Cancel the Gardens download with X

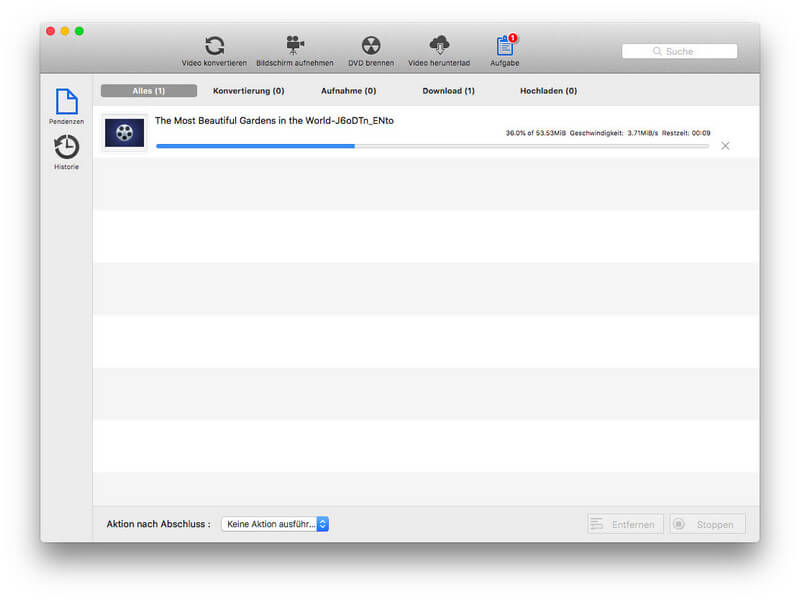click(x=725, y=146)
